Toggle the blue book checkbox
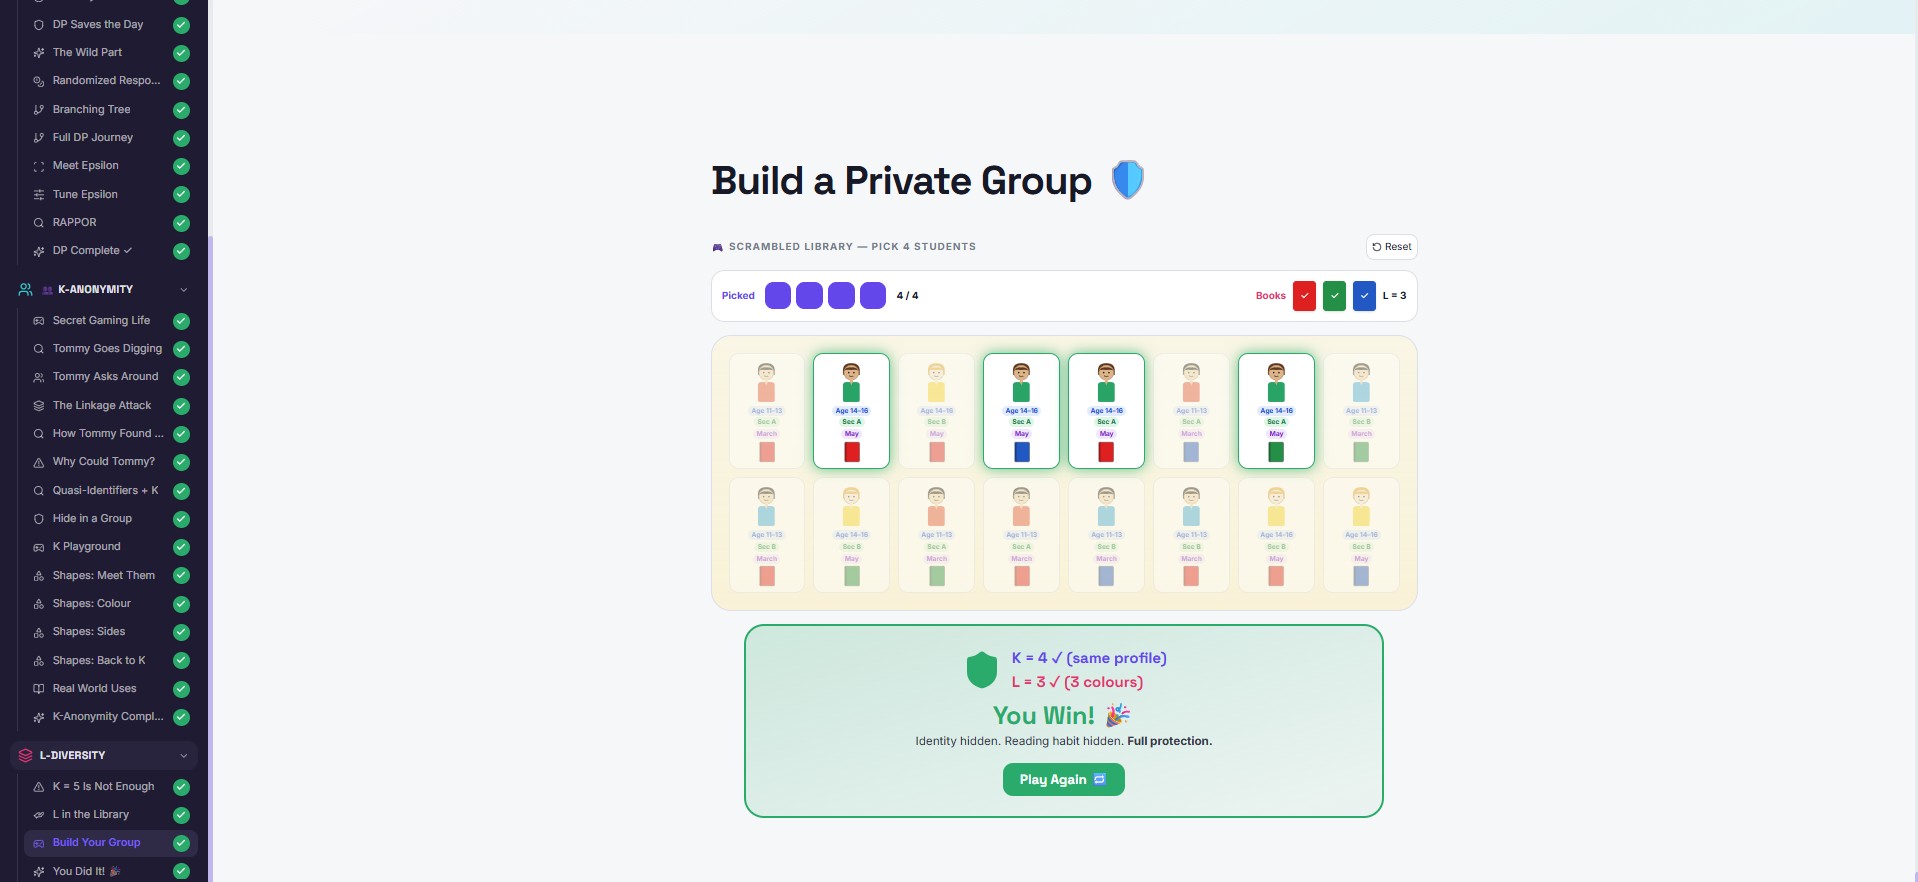This screenshot has width=1918, height=882. pyautogui.click(x=1364, y=296)
